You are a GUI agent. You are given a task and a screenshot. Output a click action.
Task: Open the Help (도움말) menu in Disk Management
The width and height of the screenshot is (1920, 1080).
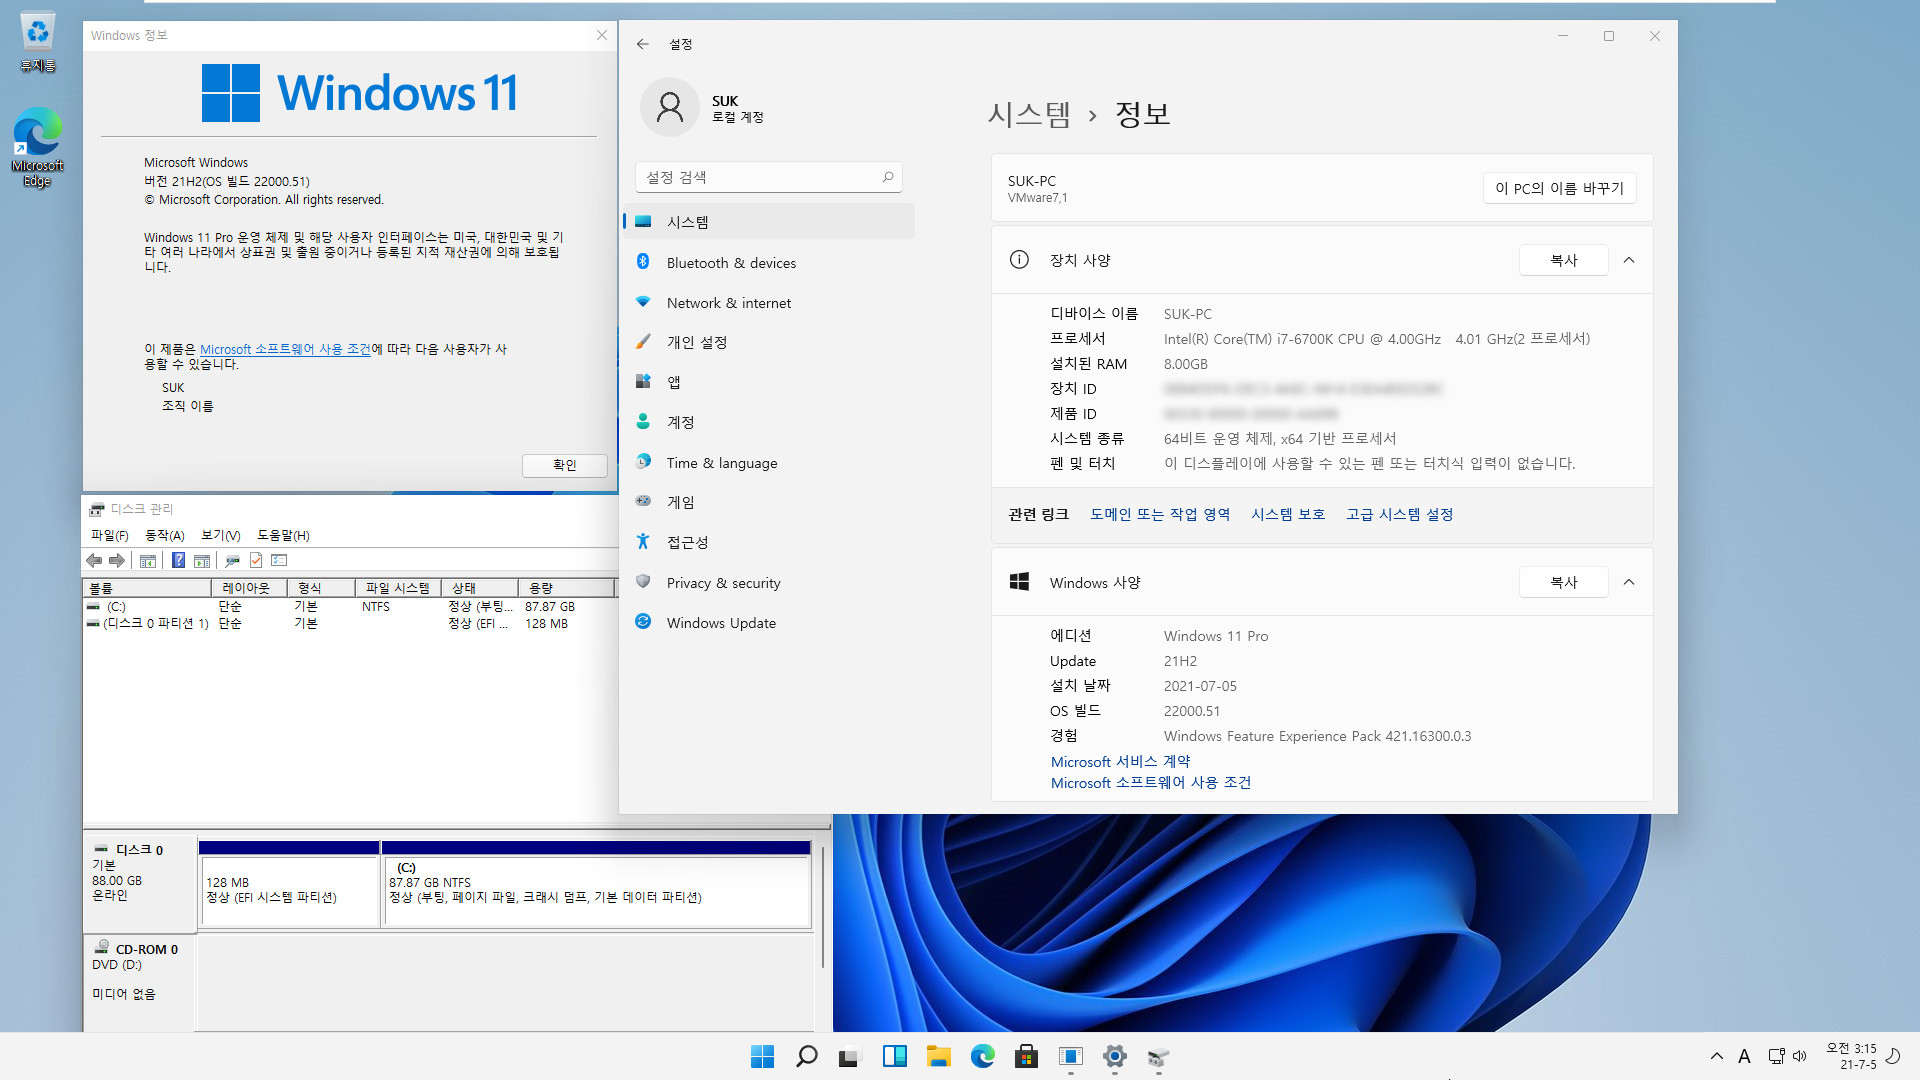(x=283, y=535)
